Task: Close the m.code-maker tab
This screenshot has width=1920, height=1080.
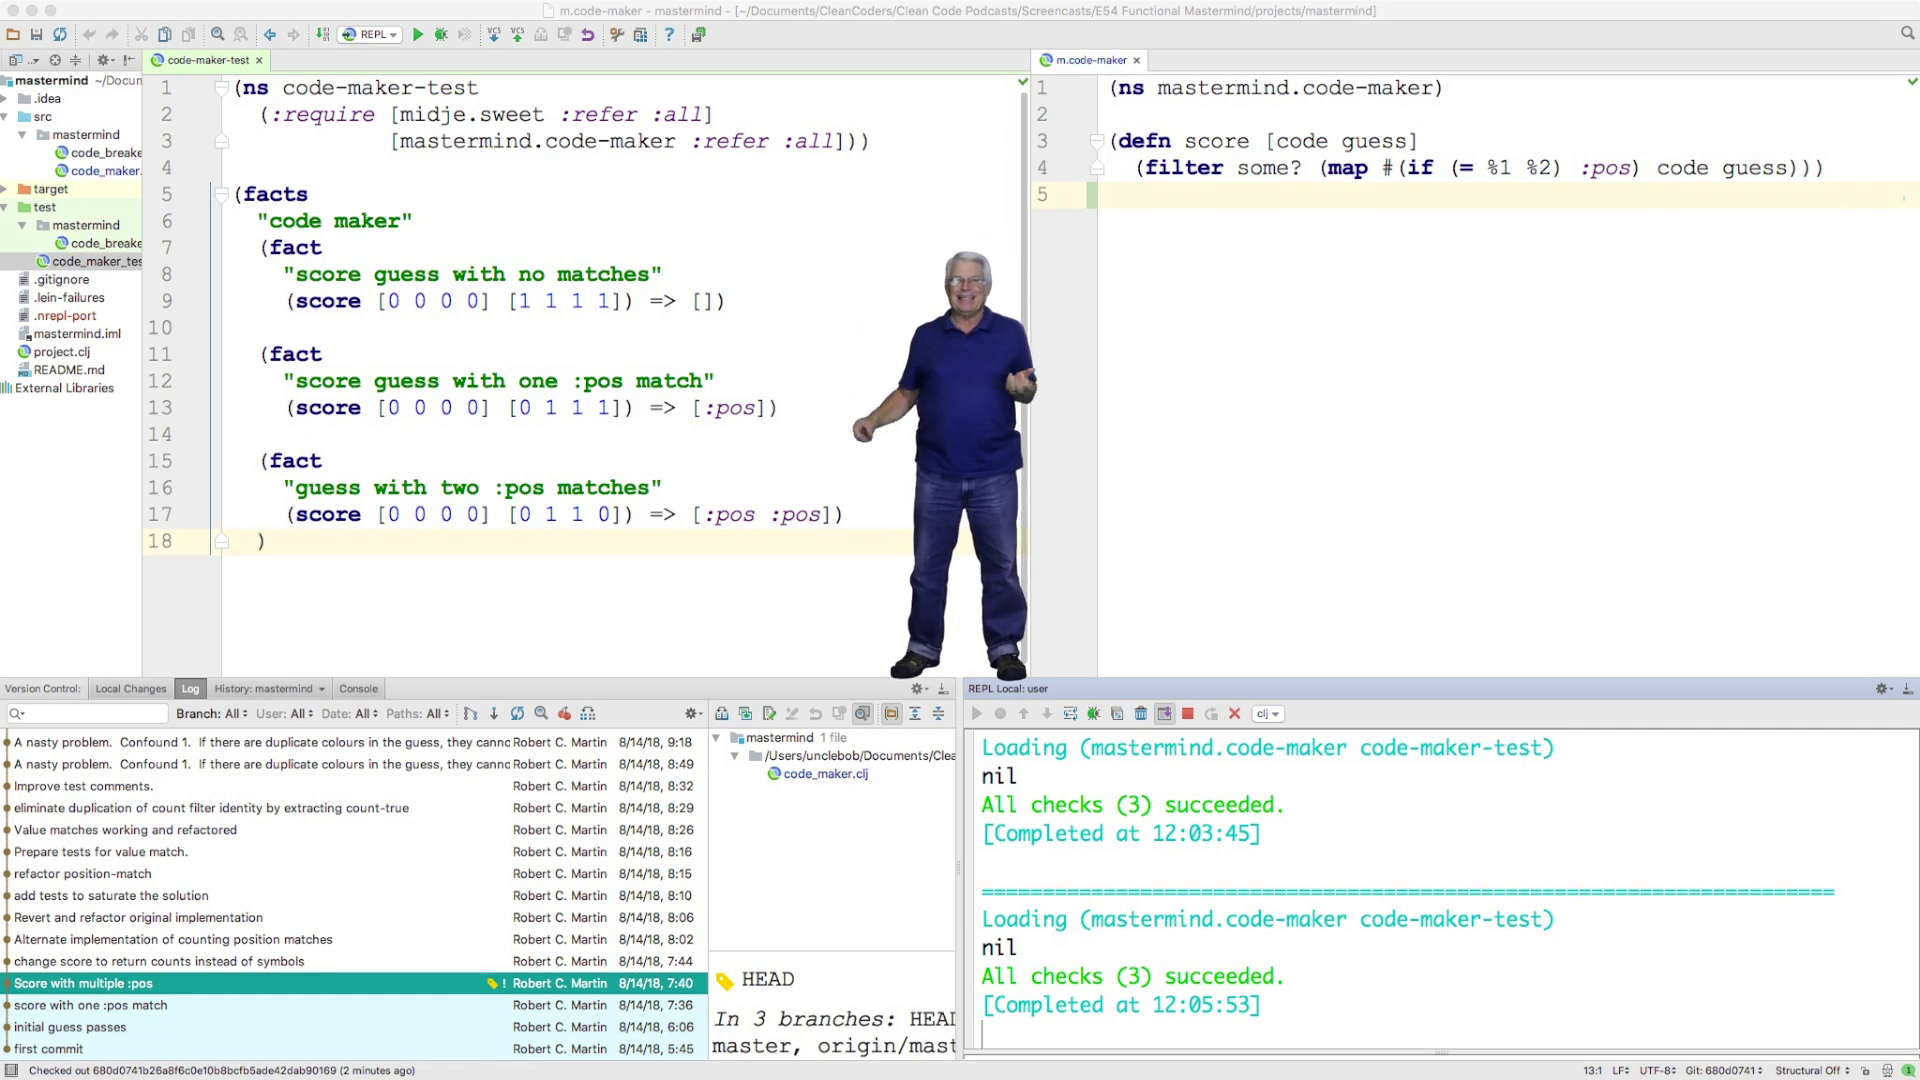Action: 1136,60
